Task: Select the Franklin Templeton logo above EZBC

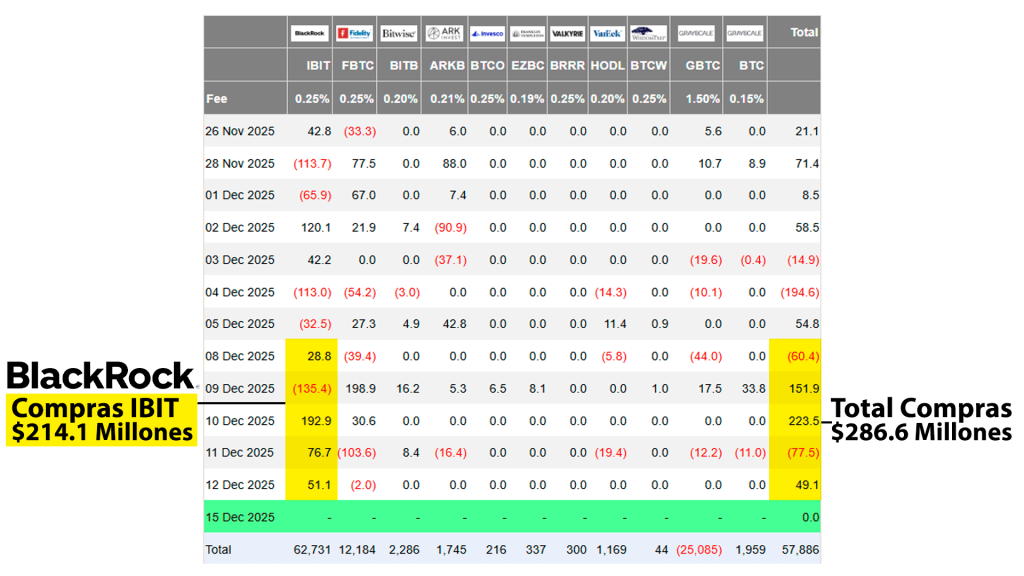Action: coord(527,33)
